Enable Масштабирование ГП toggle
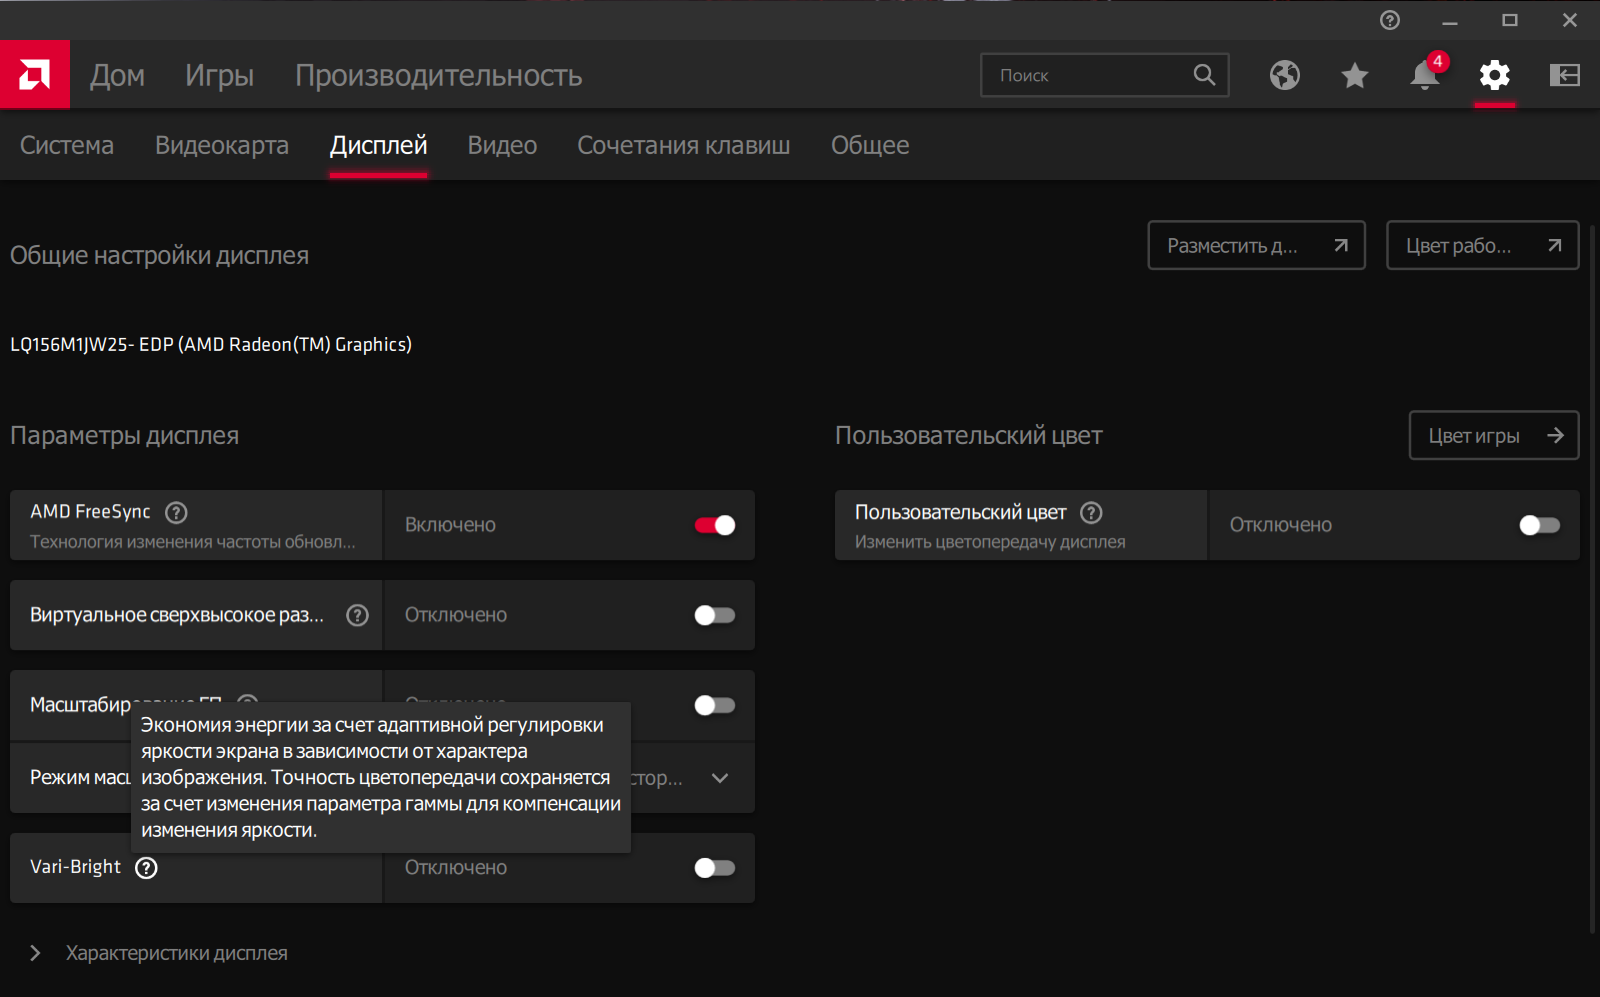 (x=715, y=705)
